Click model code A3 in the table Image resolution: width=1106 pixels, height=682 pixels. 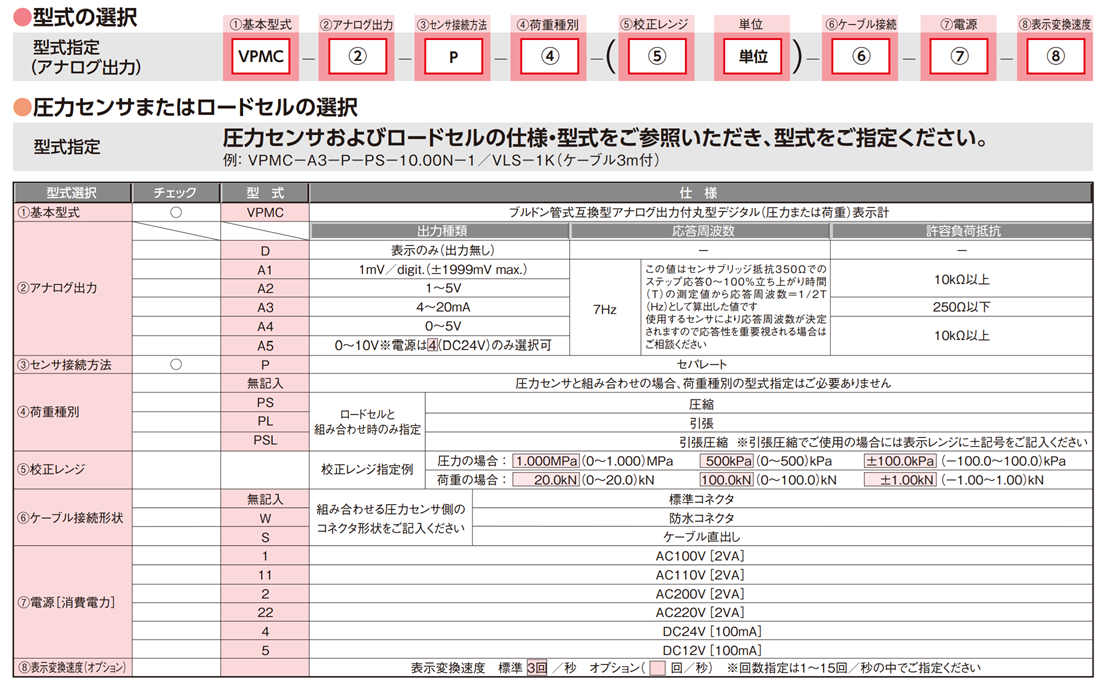[265, 307]
